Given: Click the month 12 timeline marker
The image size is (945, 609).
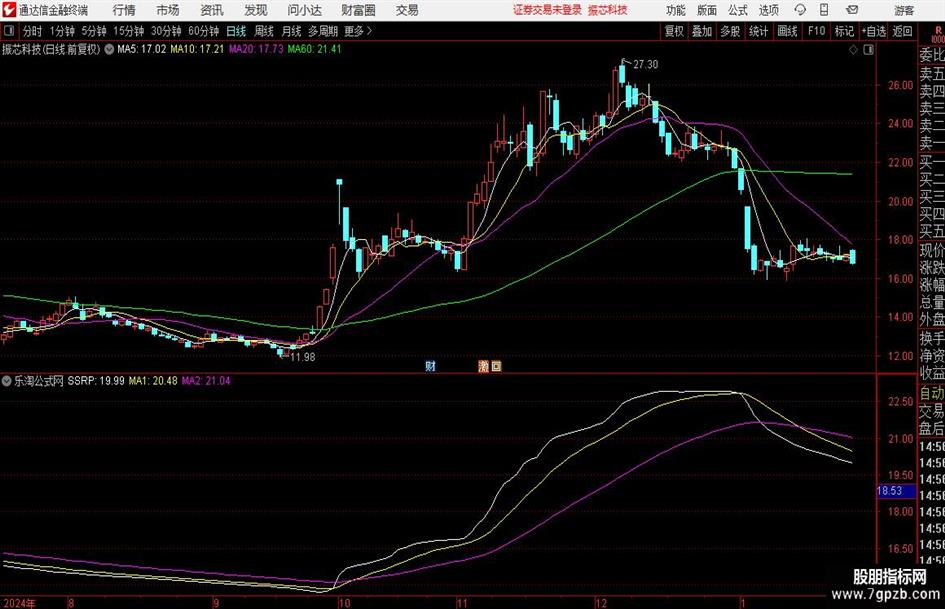Looking at the screenshot, I should pos(601,603).
